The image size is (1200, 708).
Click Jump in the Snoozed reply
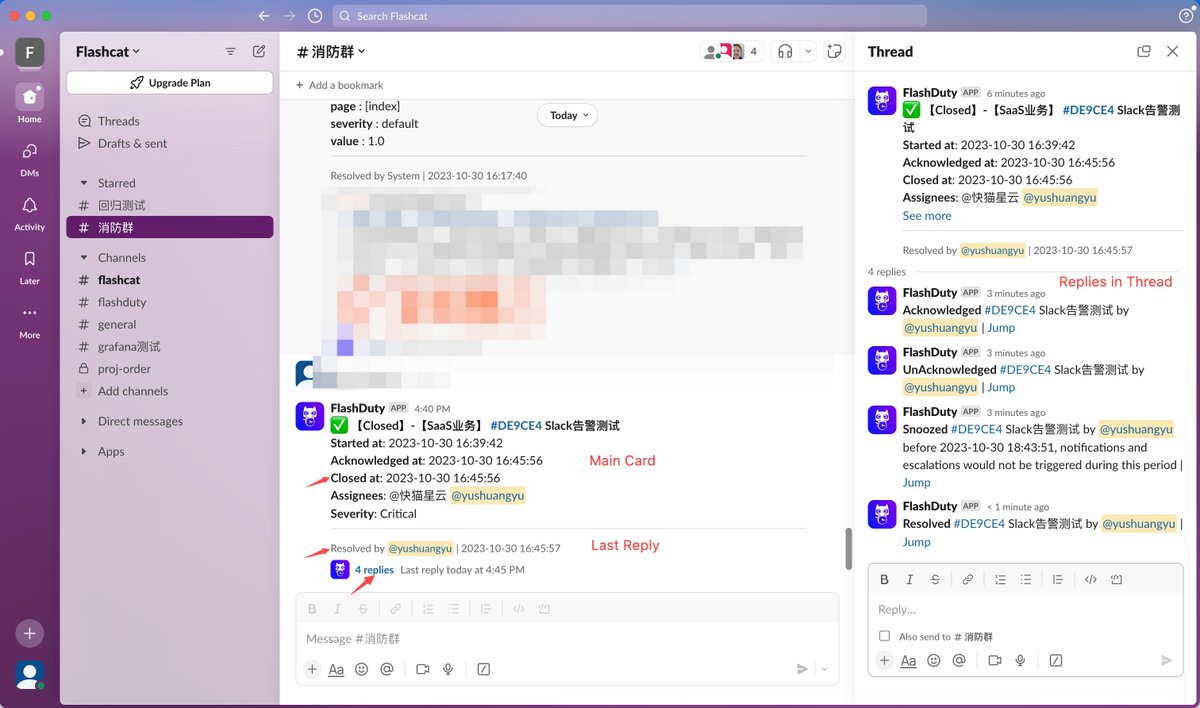click(916, 482)
